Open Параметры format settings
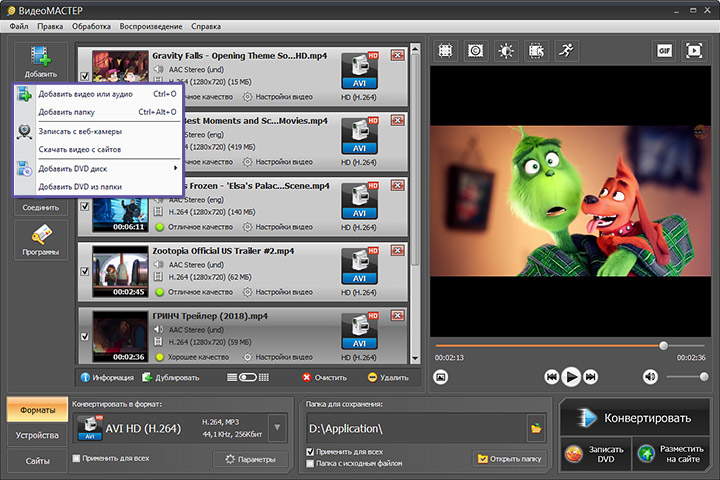720x480 pixels. (251, 459)
